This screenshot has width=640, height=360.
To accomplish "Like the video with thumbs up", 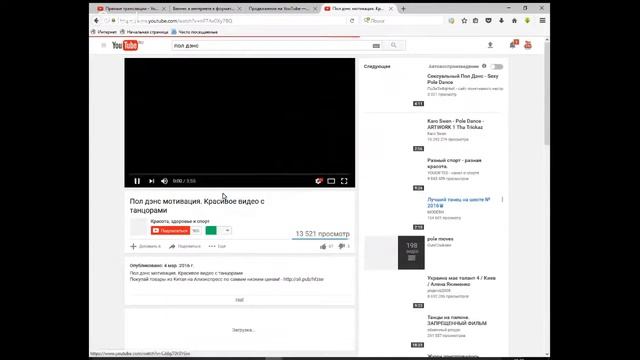I will coord(323,247).
